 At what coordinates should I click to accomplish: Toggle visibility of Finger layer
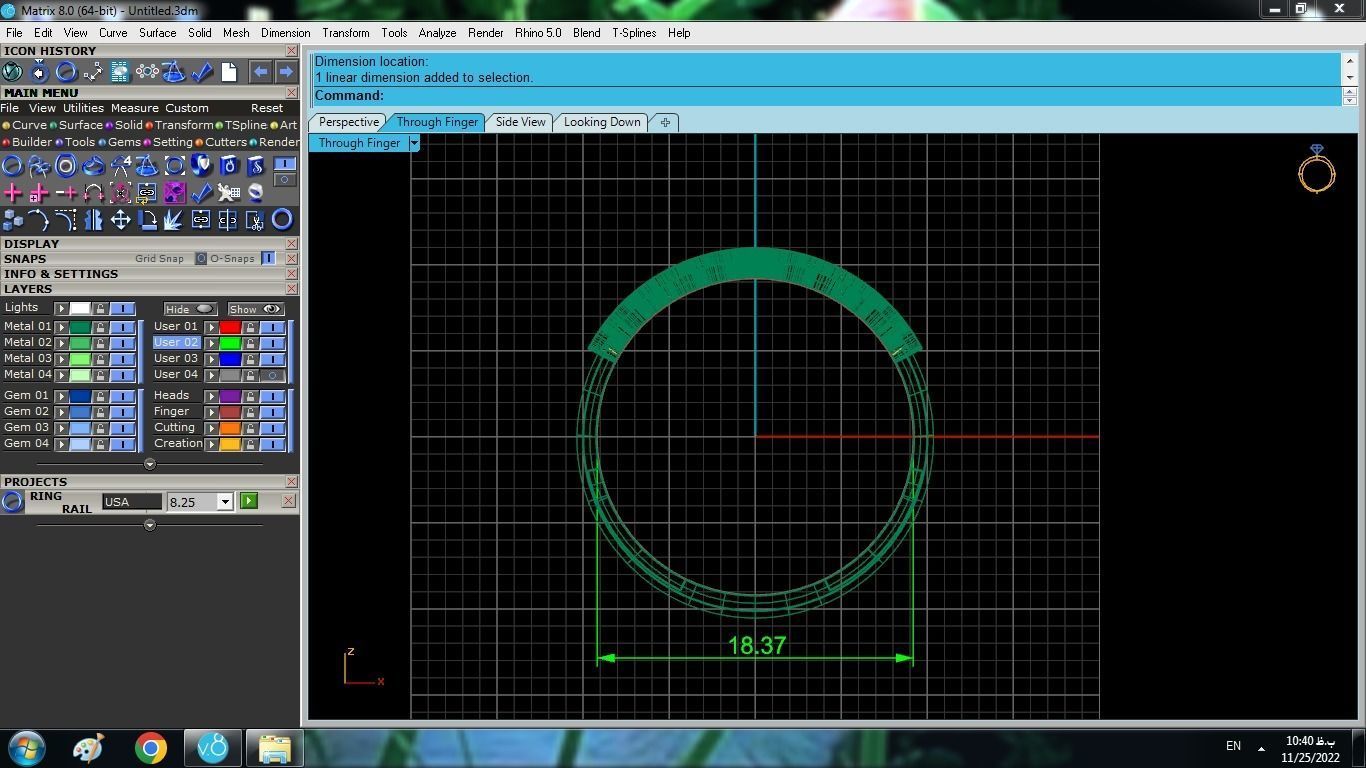(272, 412)
